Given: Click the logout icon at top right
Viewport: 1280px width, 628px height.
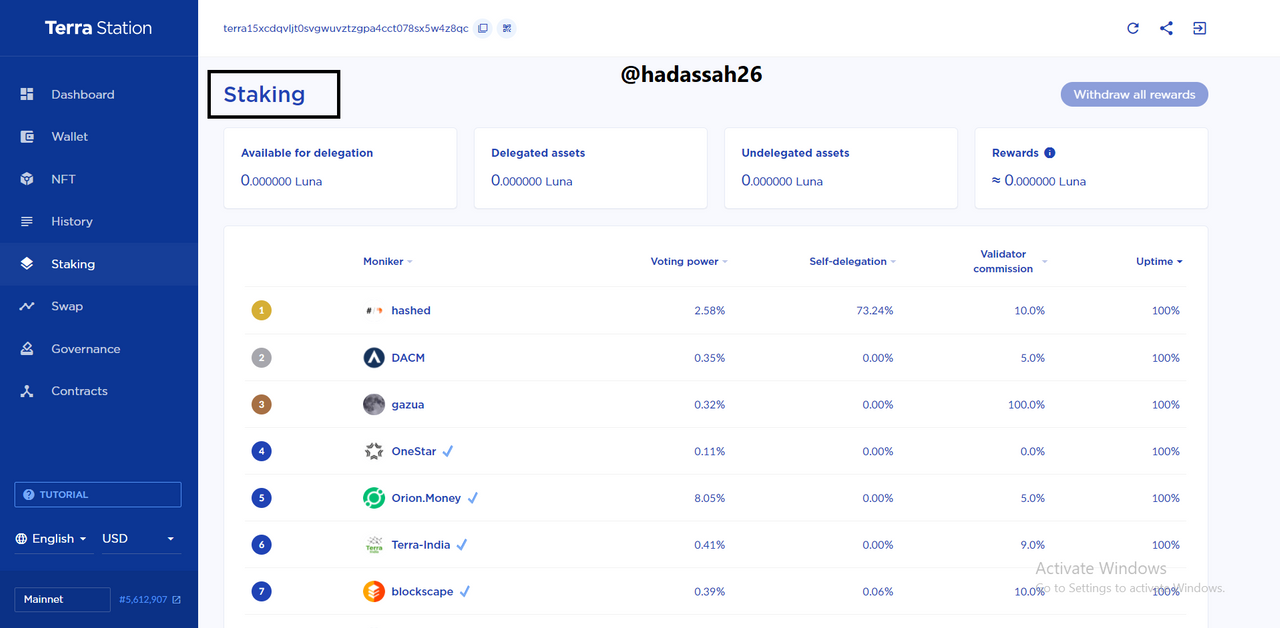Looking at the screenshot, I should click(x=1199, y=28).
